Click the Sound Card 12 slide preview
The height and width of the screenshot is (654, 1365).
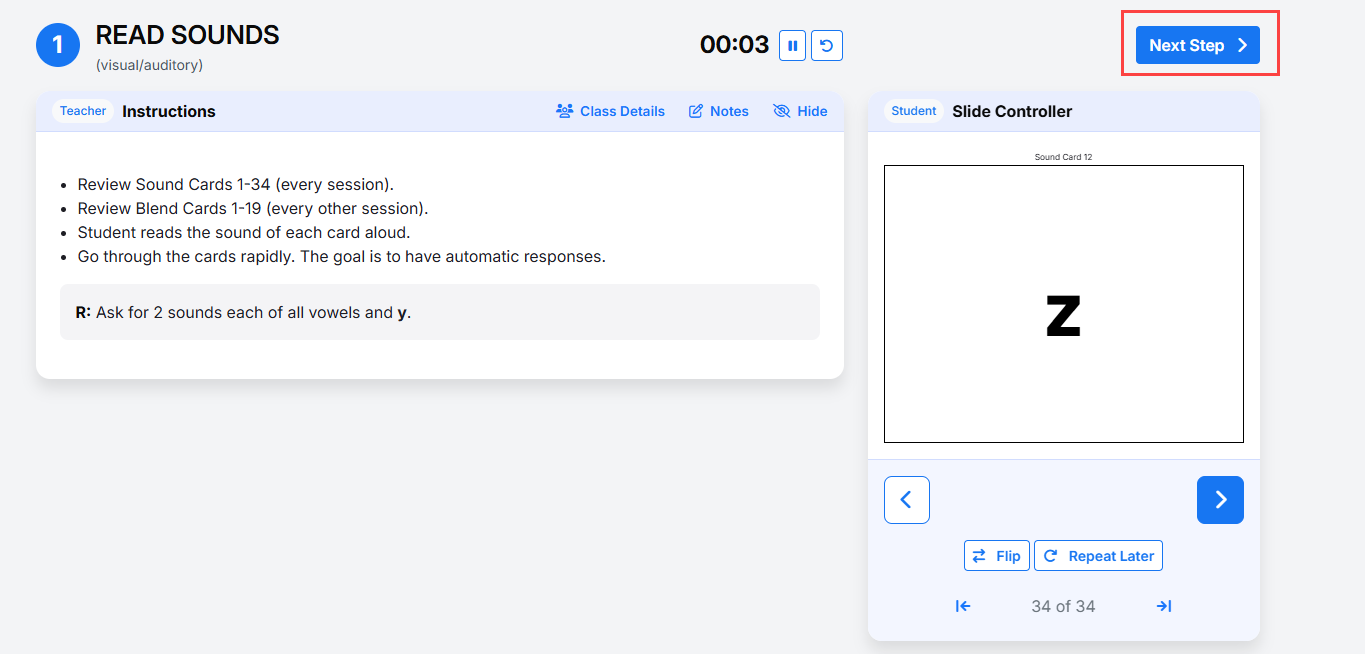[x=1064, y=304]
